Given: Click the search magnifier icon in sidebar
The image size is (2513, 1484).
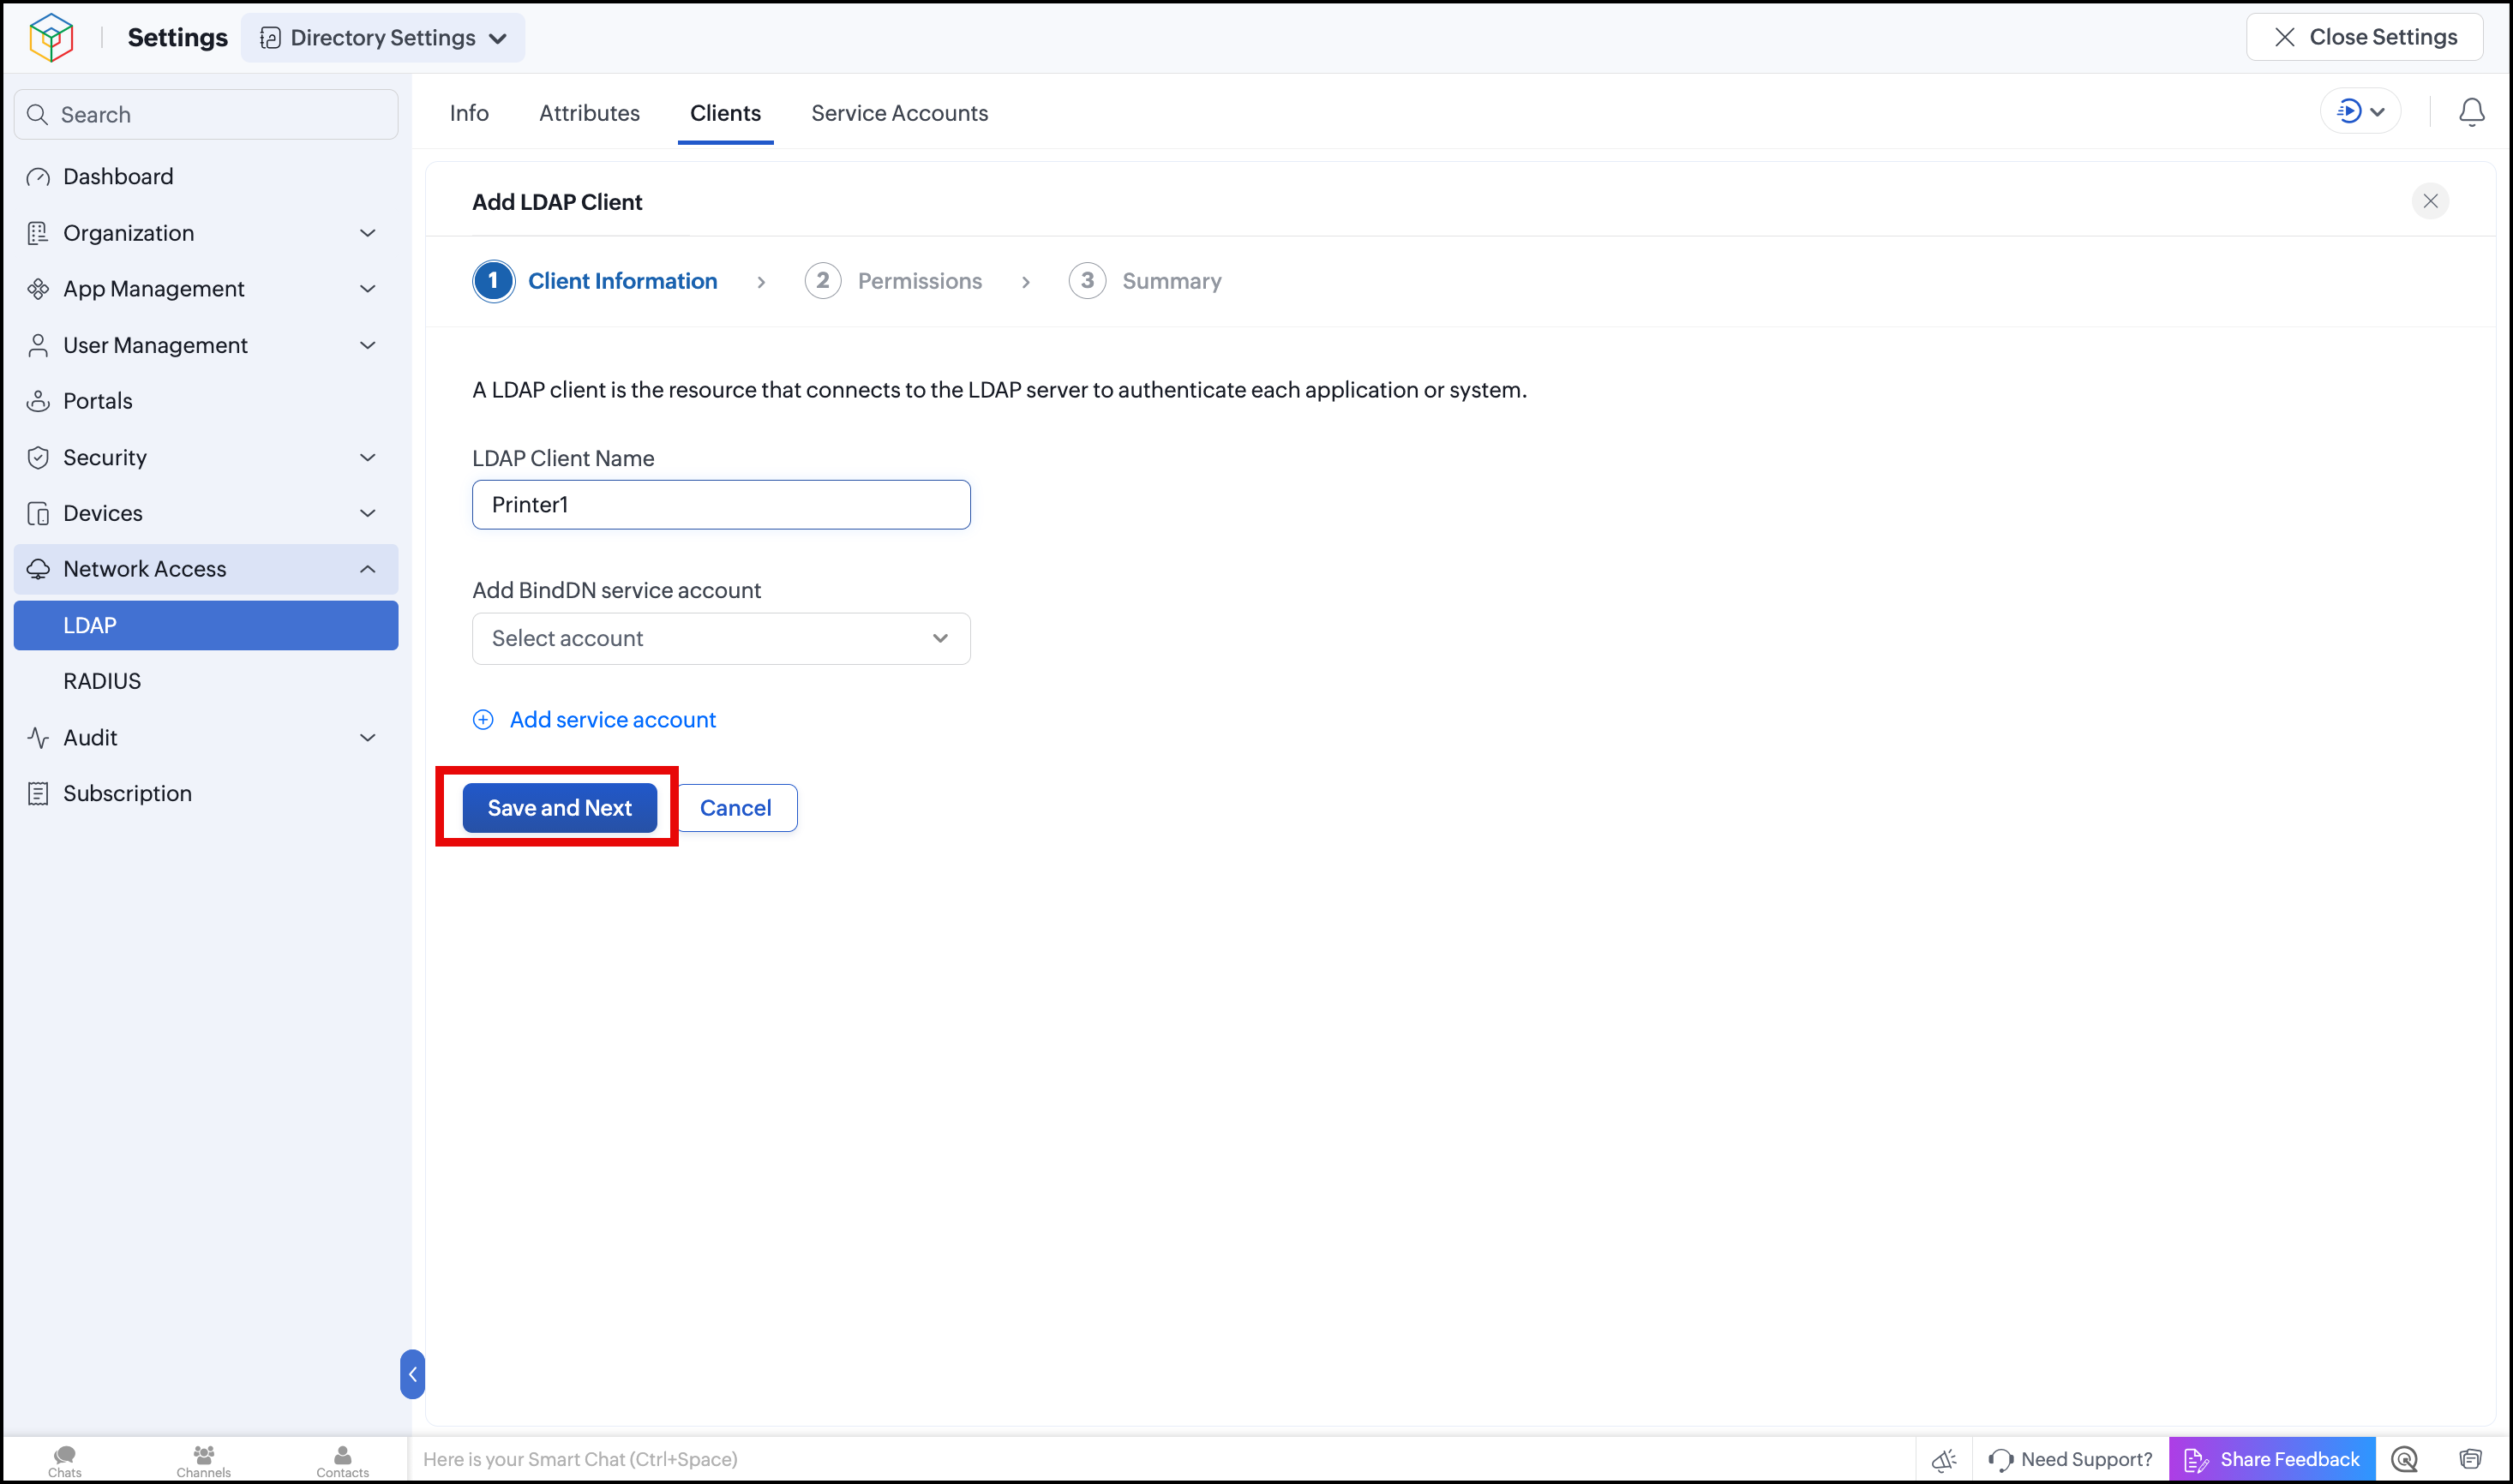Looking at the screenshot, I should pyautogui.click(x=38, y=114).
